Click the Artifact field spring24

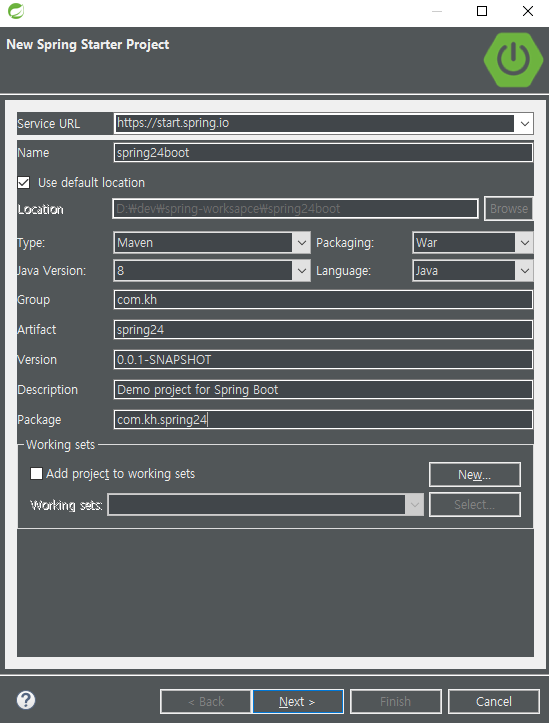(x=323, y=330)
